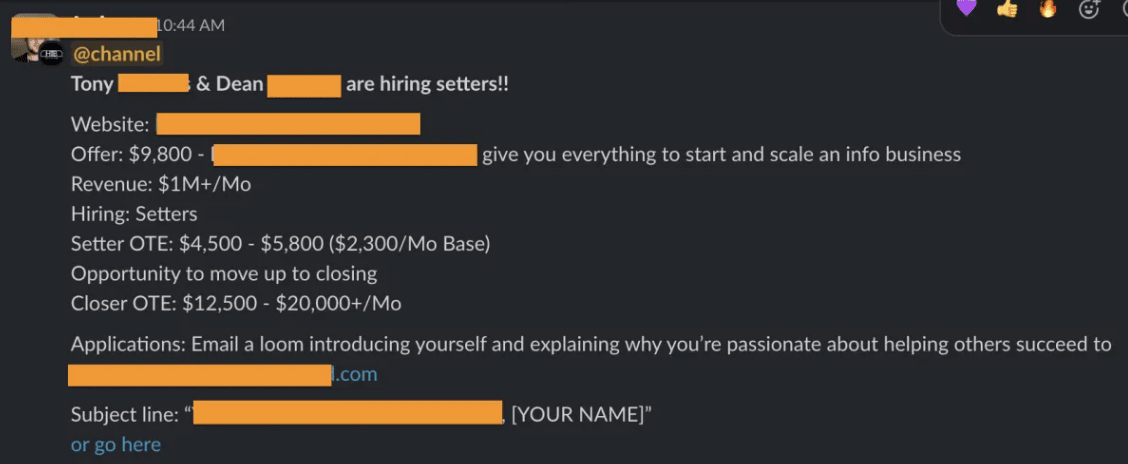Click the "Opportunity to move up to closing" text

click(224, 274)
